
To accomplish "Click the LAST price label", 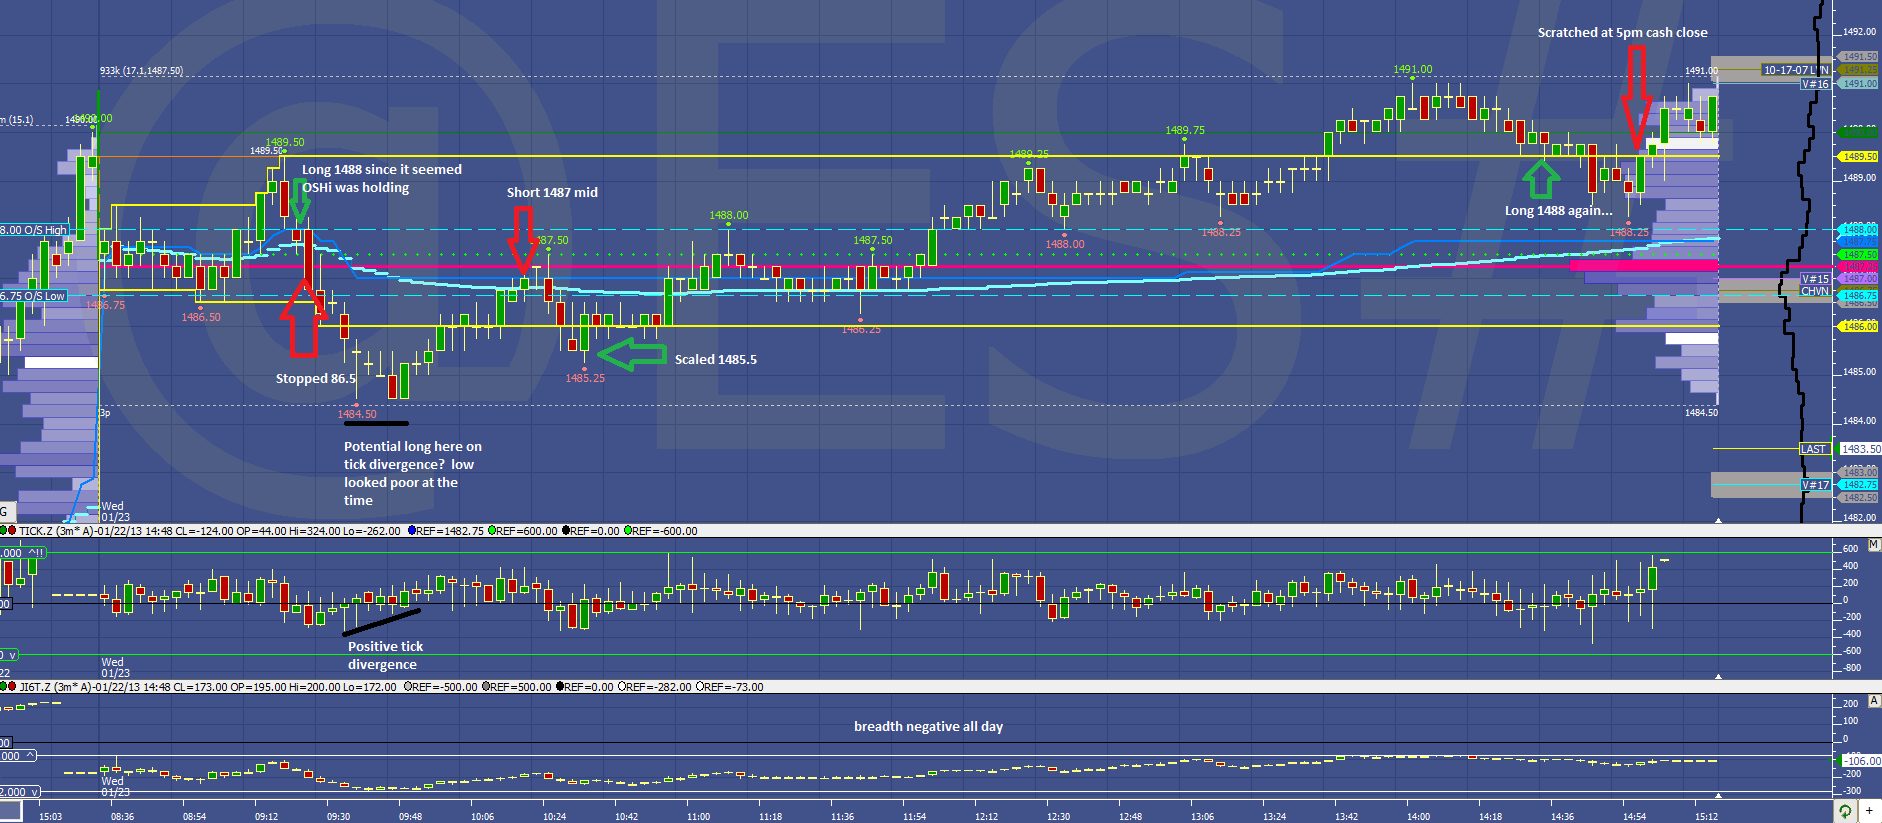I will pos(1814,449).
